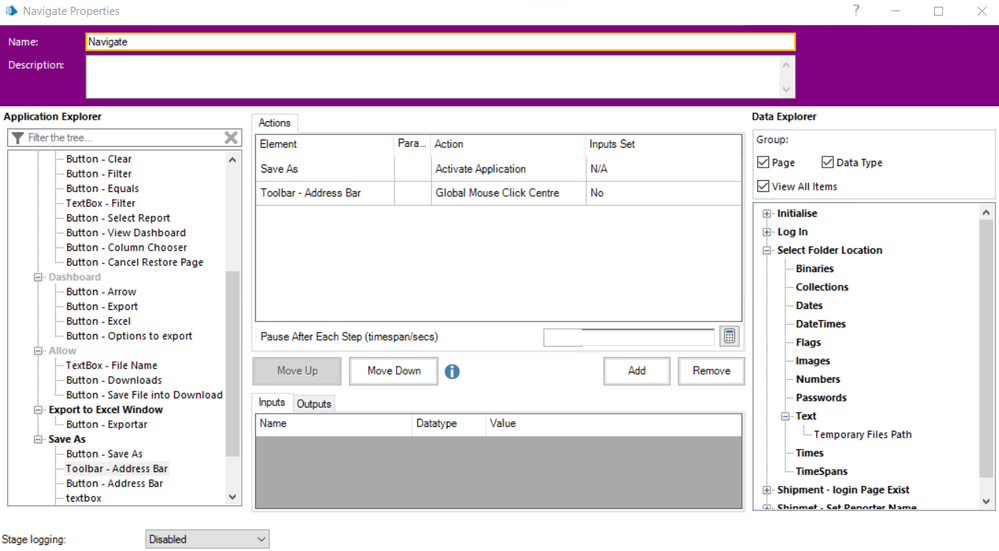Click the Pause After Each Step field
The width and height of the screenshot is (999, 551).
tap(629, 337)
